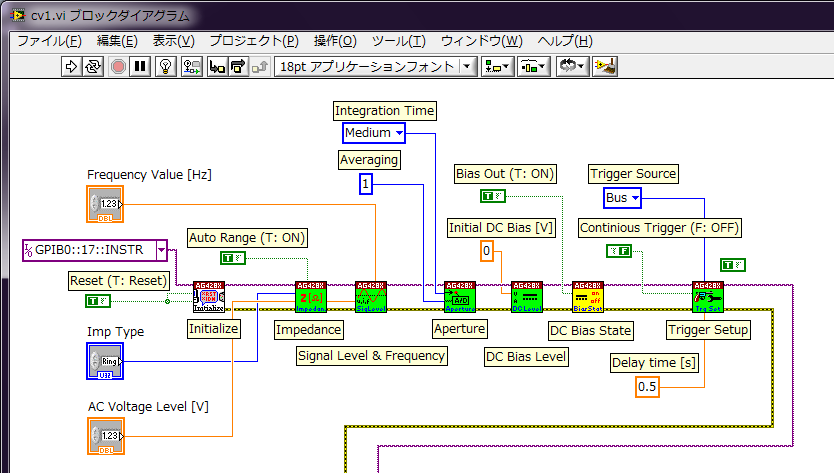Click the Averaging label
Image resolution: width=834 pixels, height=473 pixels.
click(369, 160)
